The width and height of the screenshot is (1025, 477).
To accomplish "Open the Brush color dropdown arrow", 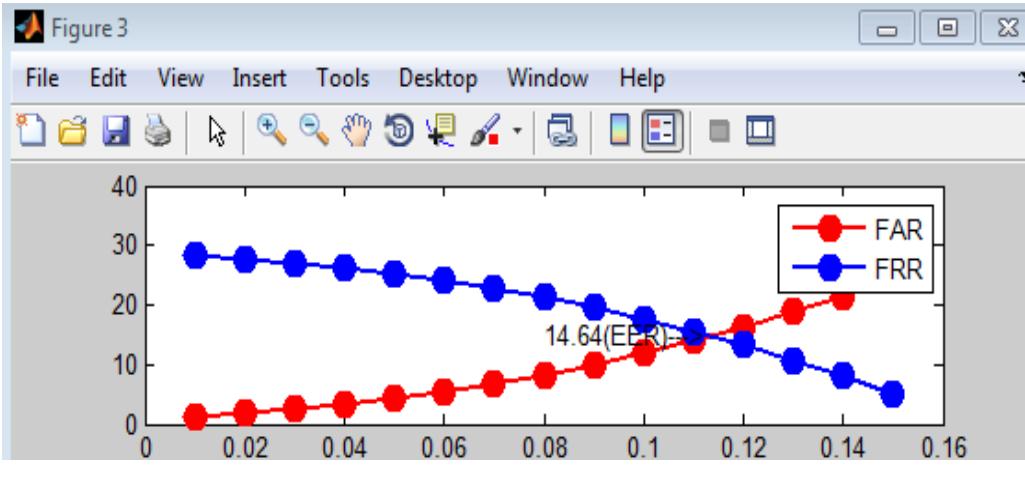I will tap(517, 131).
